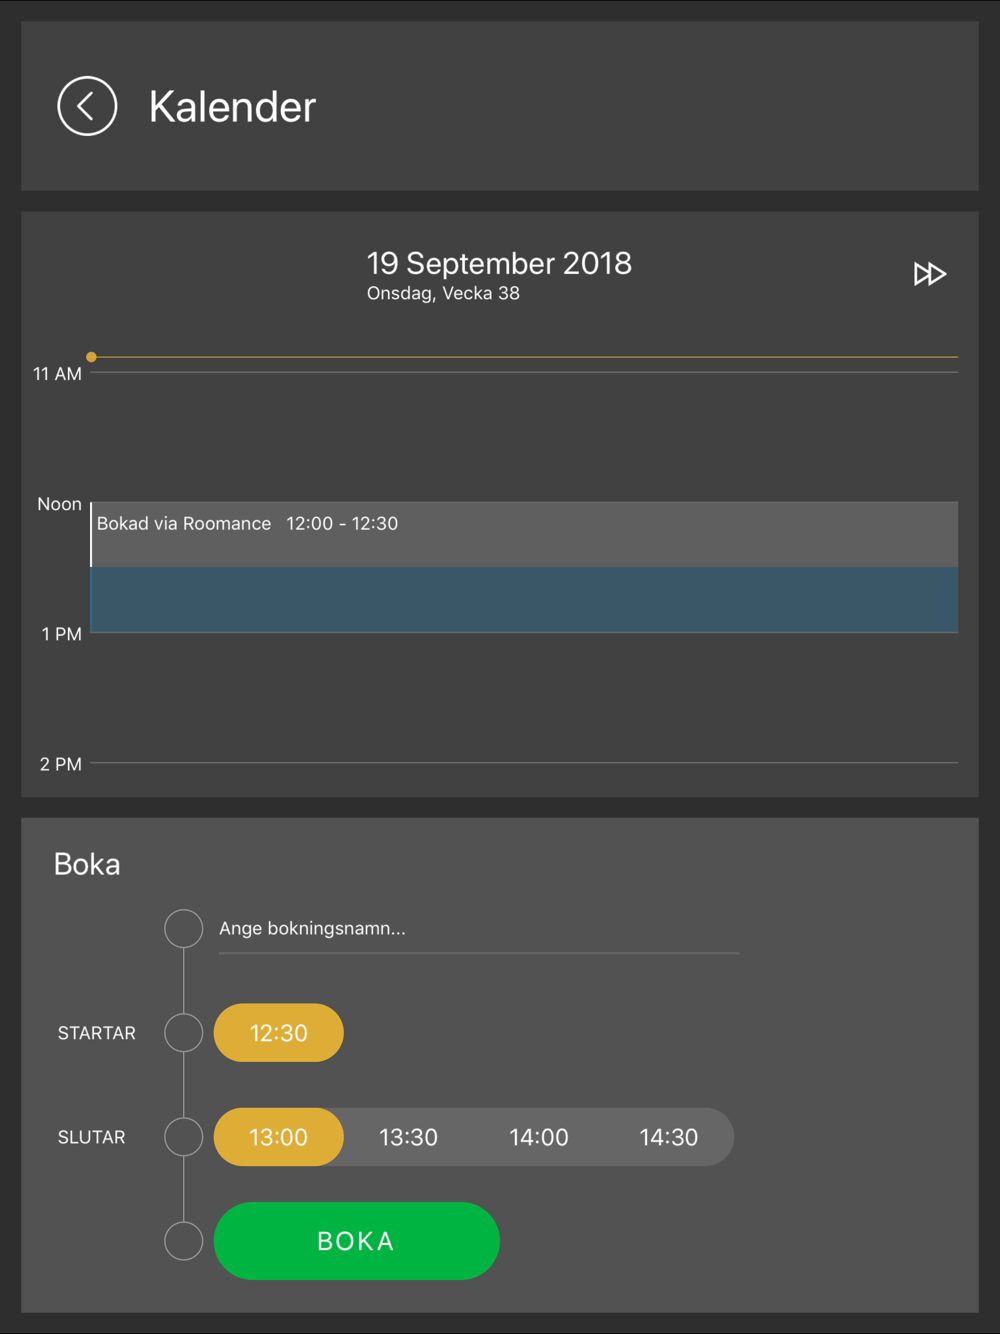1000x1334 pixels.
Task: Click the blue selected time slot block
Action: pos(524,600)
